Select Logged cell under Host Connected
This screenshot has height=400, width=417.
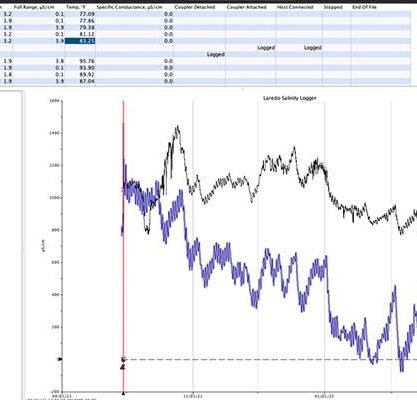[x=313, y=48]
